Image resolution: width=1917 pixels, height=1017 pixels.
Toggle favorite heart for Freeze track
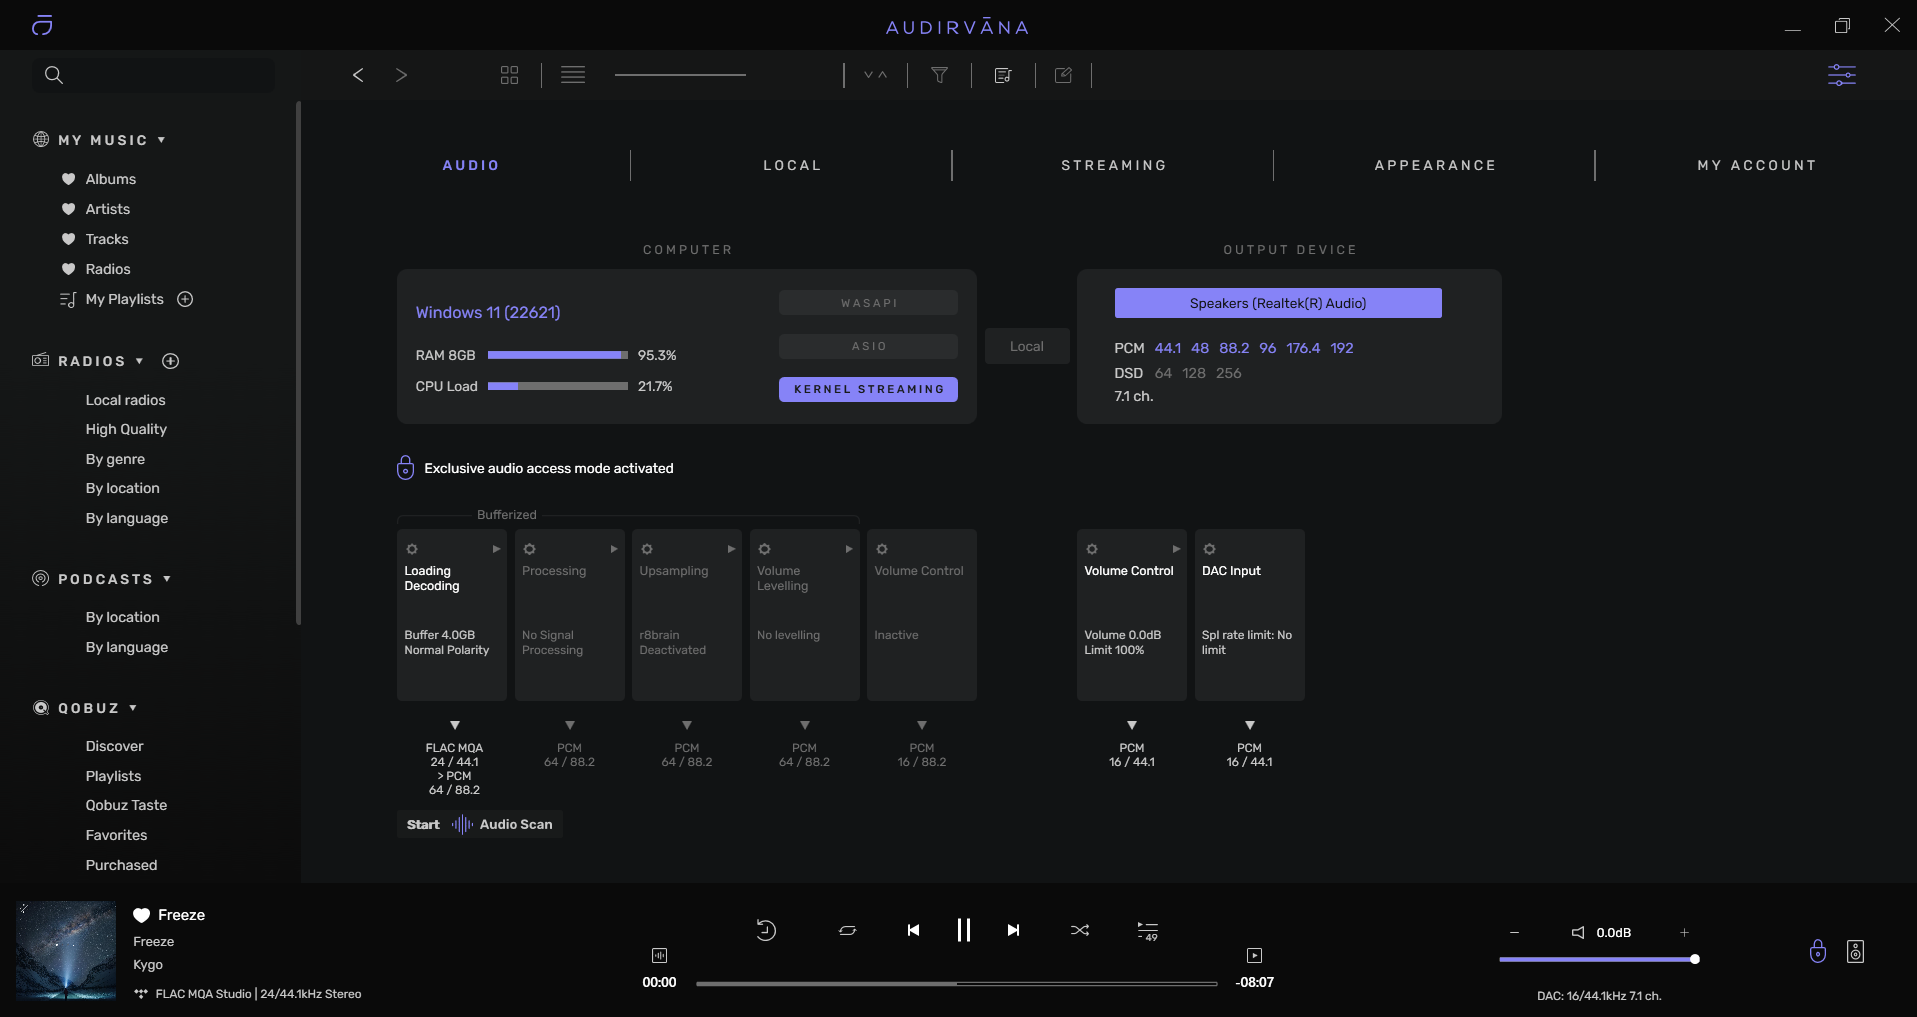(142, 915)
